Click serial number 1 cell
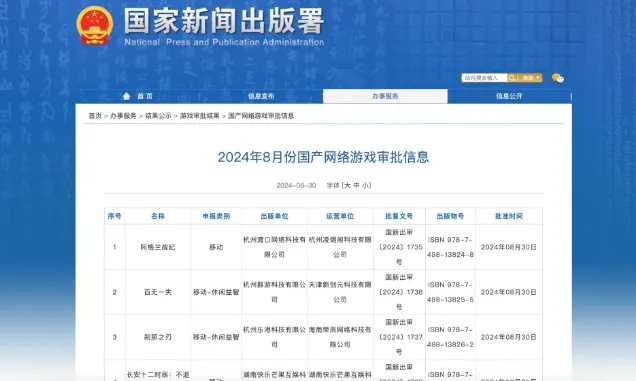The image size is (636, 381). tap(114, 247)
